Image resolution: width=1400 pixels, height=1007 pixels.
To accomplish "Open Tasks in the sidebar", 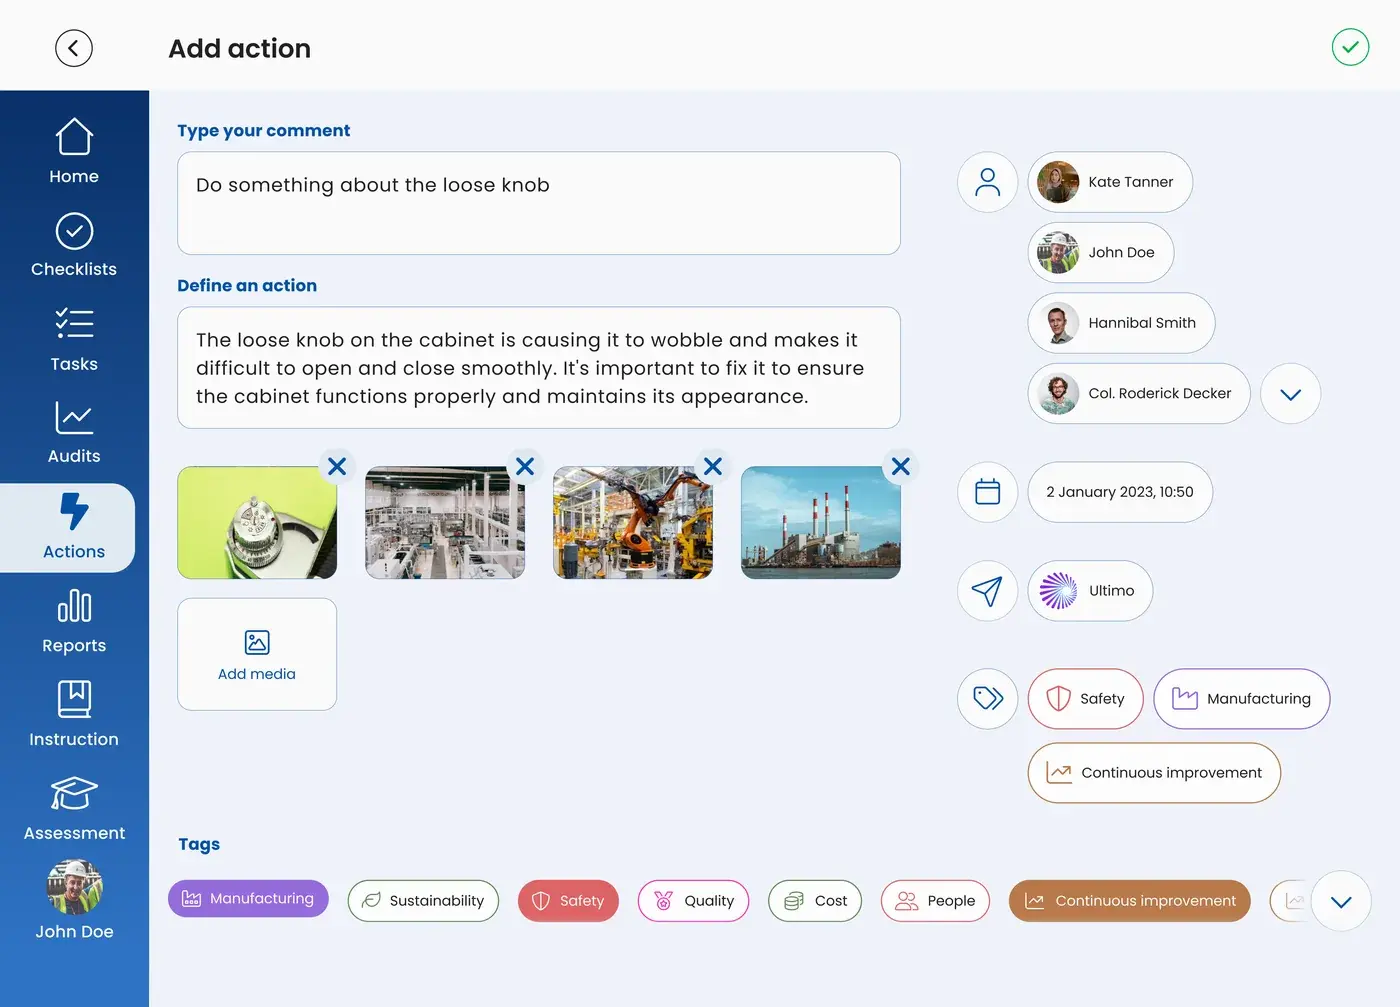I will (74, 339).
